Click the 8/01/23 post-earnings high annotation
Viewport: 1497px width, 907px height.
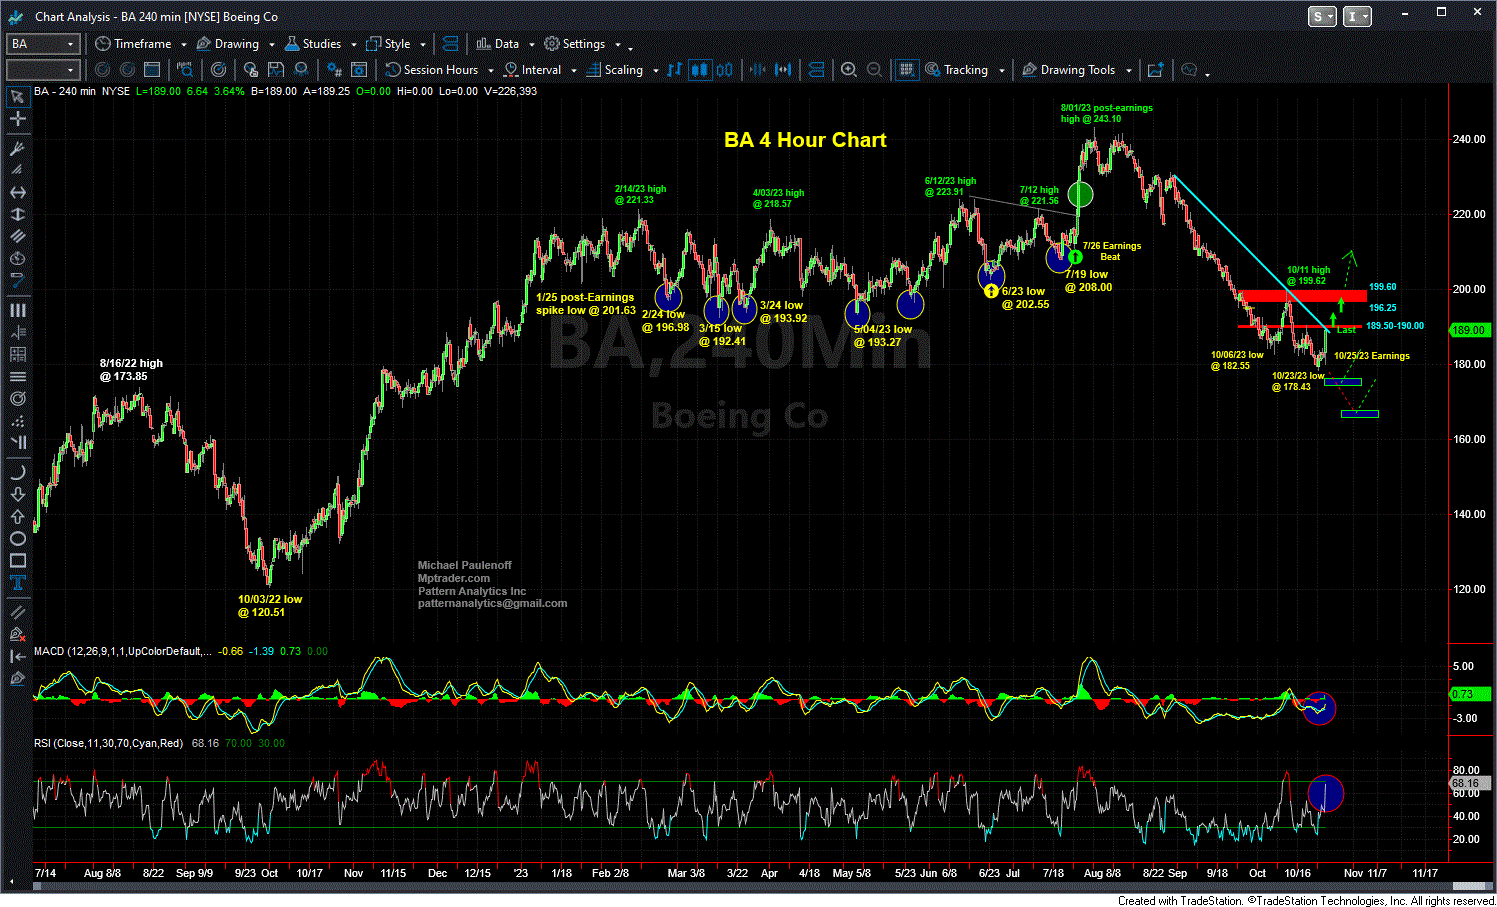point(1106,113)
